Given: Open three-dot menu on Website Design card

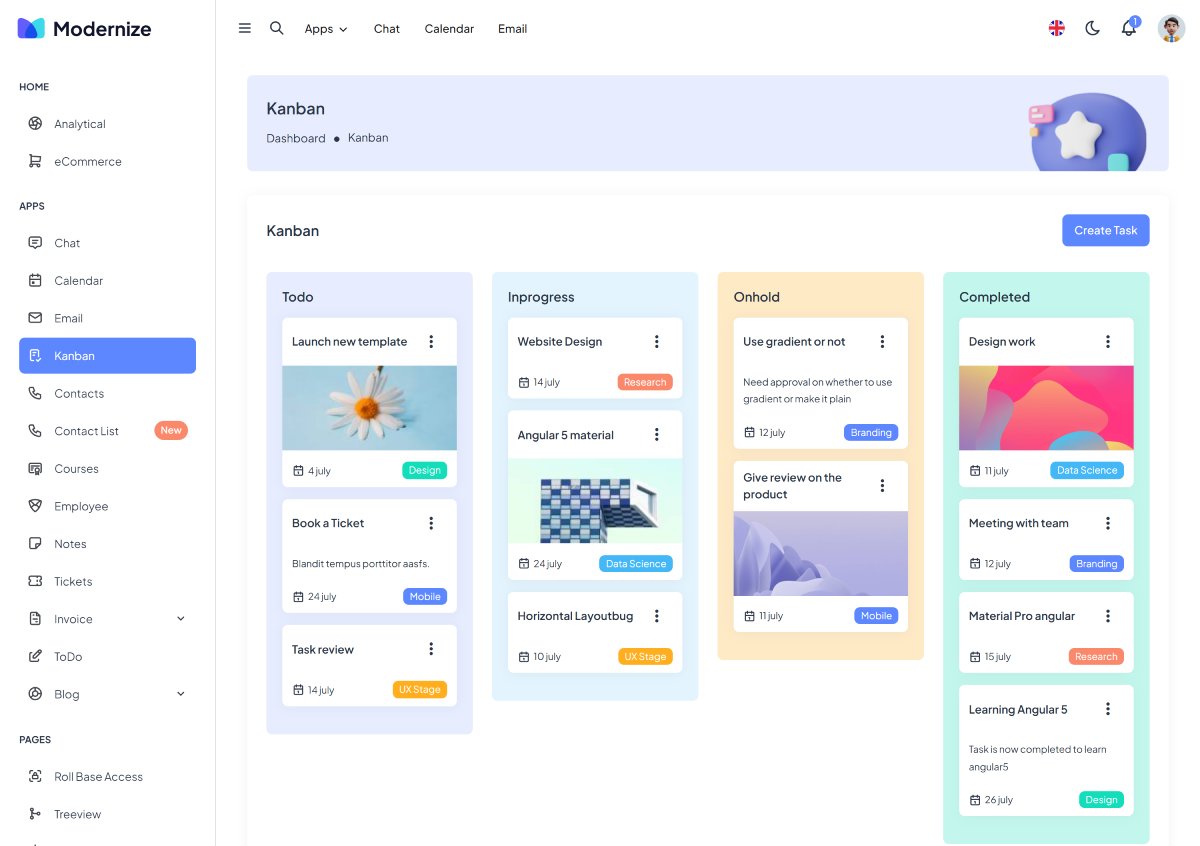Looking at the screenshot, I should tap(657, 342).
